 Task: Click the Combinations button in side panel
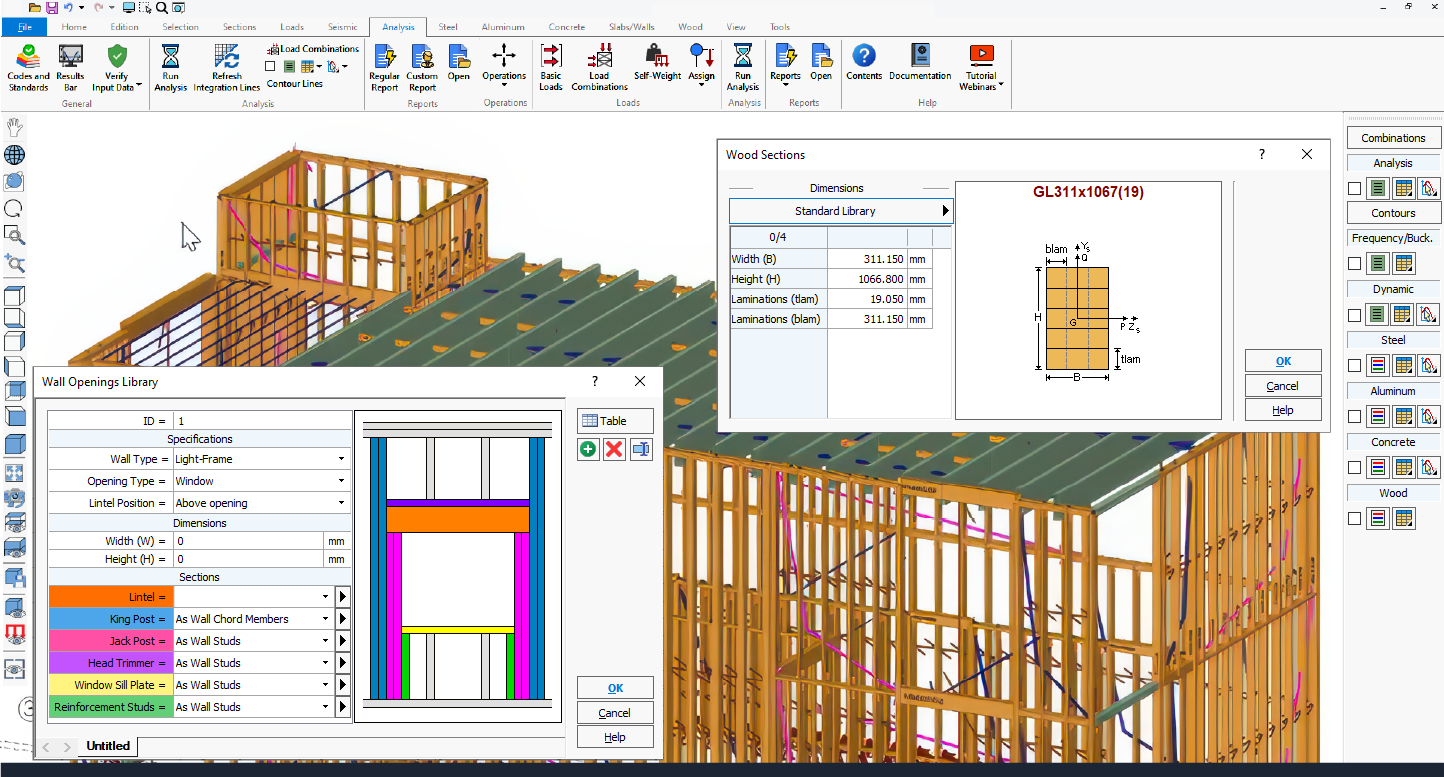[x=1393, y=138]
